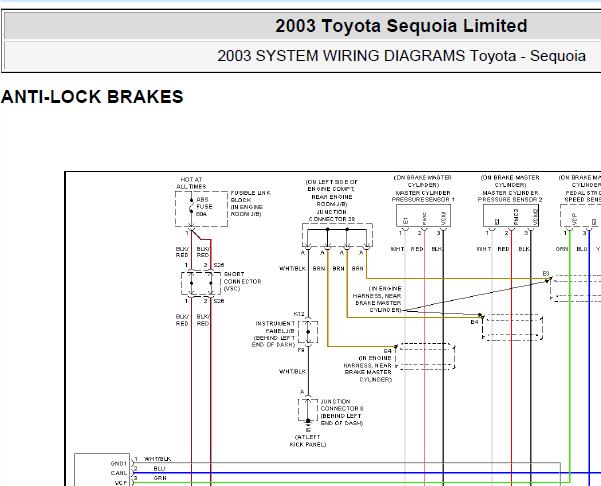Click the "CANL" pin label

click(118, 473)
